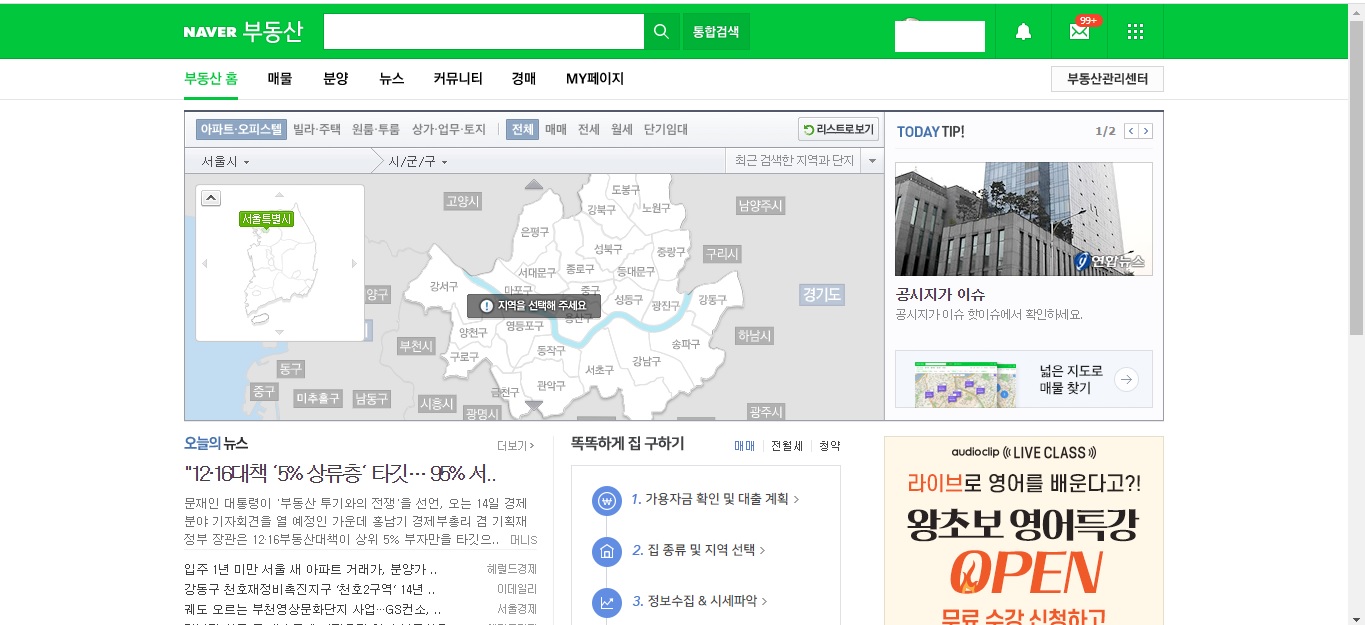Open 경매 menu
This screenshot has width=1365, height=625.
tap(524, 79)
